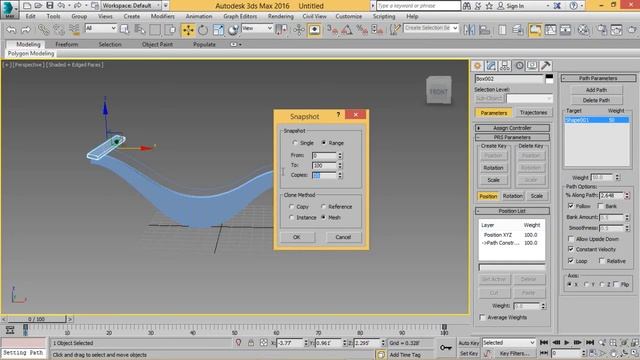Toggle Constant Velocity checkbox
The image size is (640, 360).
571,249
